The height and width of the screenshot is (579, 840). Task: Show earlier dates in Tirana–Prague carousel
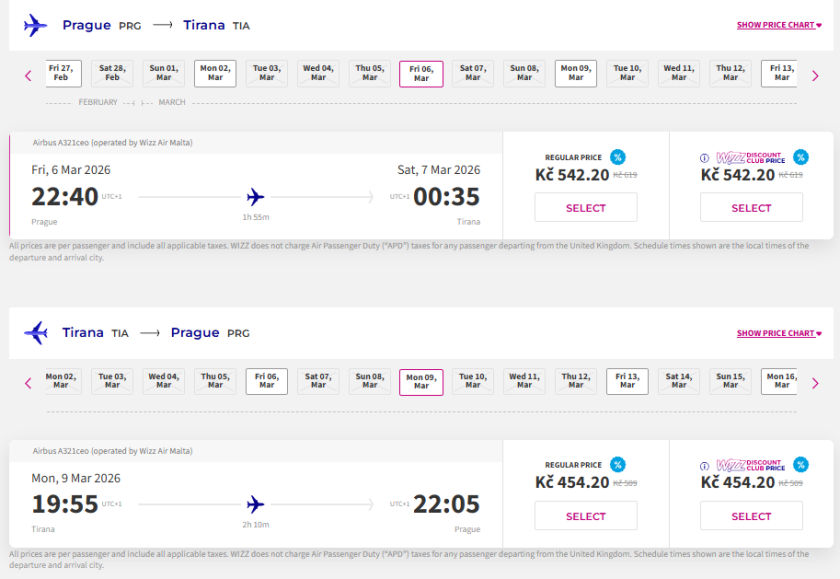pos(28,383)
